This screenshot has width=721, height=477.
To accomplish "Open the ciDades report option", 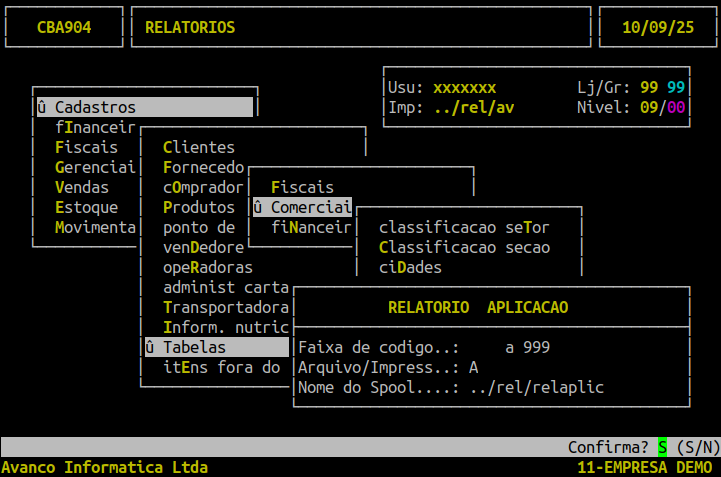I will 410,267.
